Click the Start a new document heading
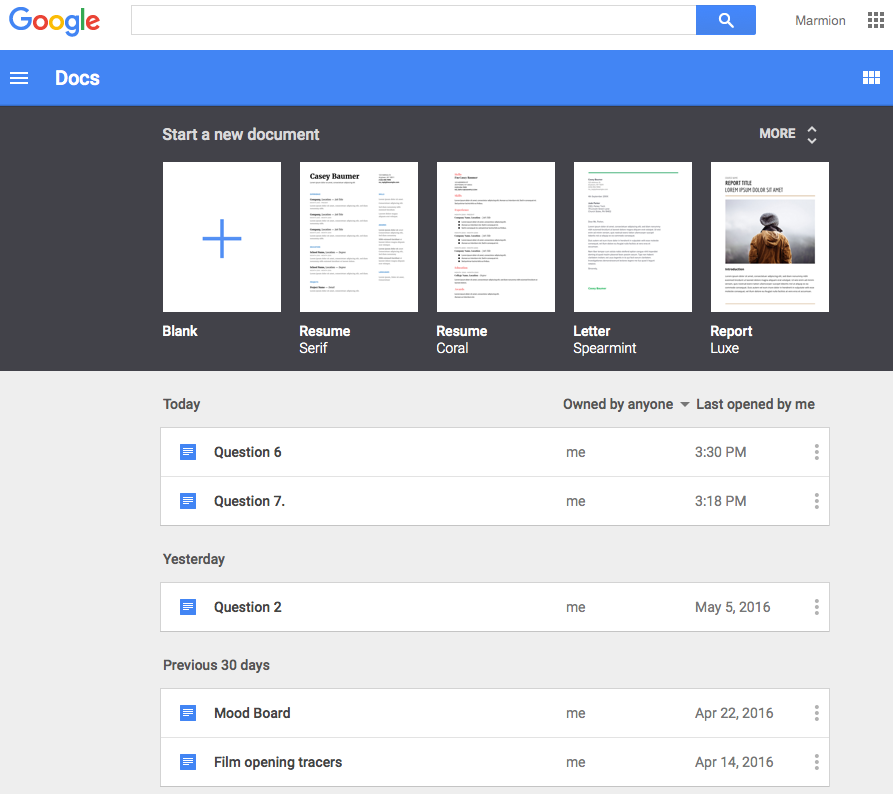Viewport: 893px width, 794px height. pyautogui.click(x=240, y=134)
